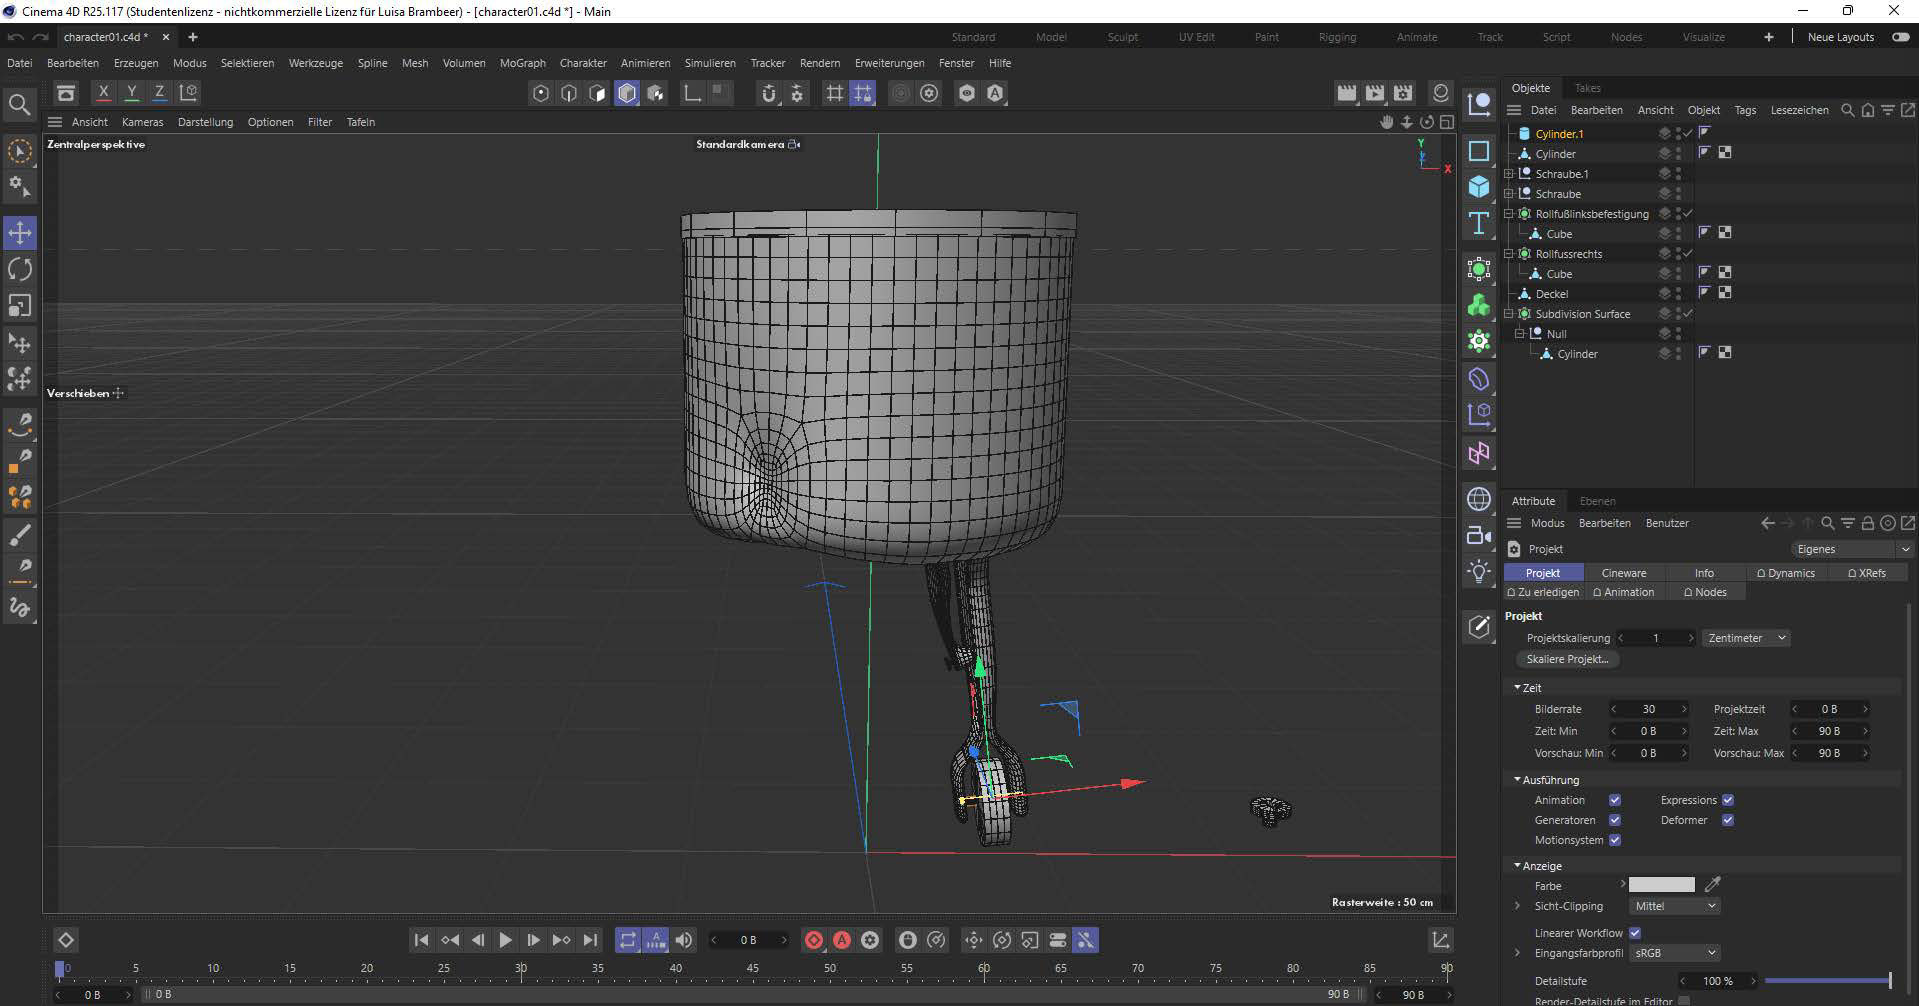The width and height of the screenshot is (1919, 1006).
Task: Click the record active objects button
Action: pos(814,940)
